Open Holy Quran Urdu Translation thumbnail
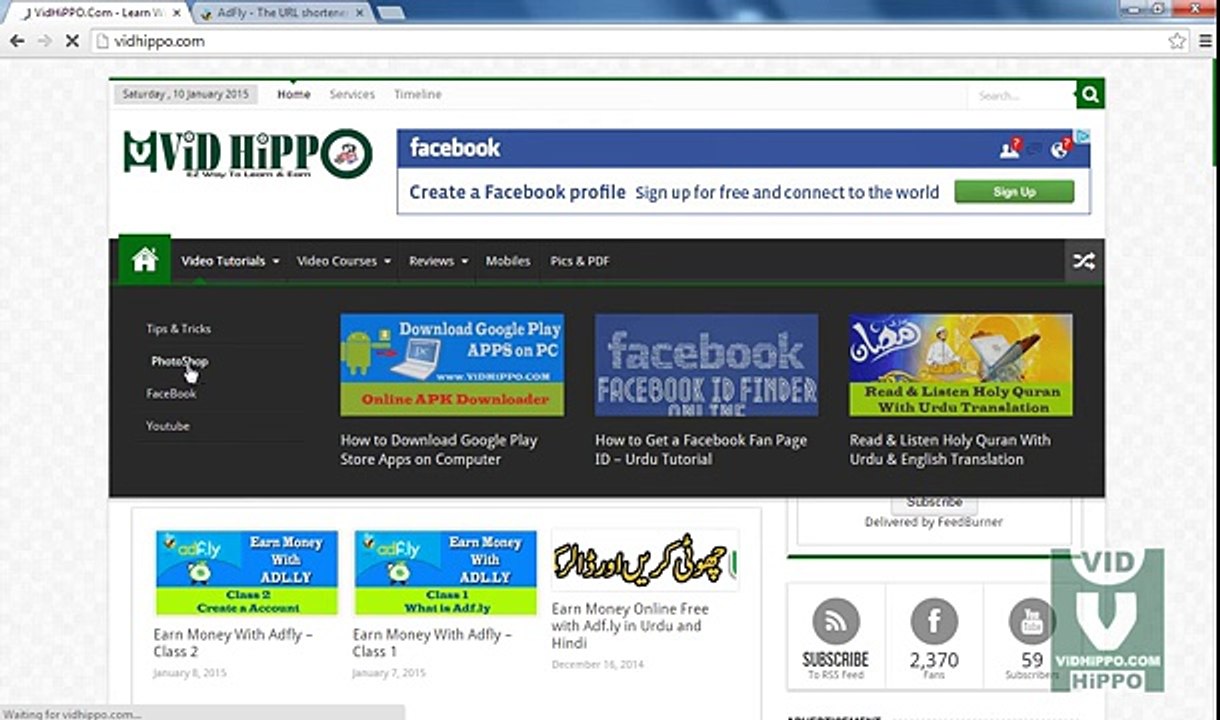 [961, 365]
